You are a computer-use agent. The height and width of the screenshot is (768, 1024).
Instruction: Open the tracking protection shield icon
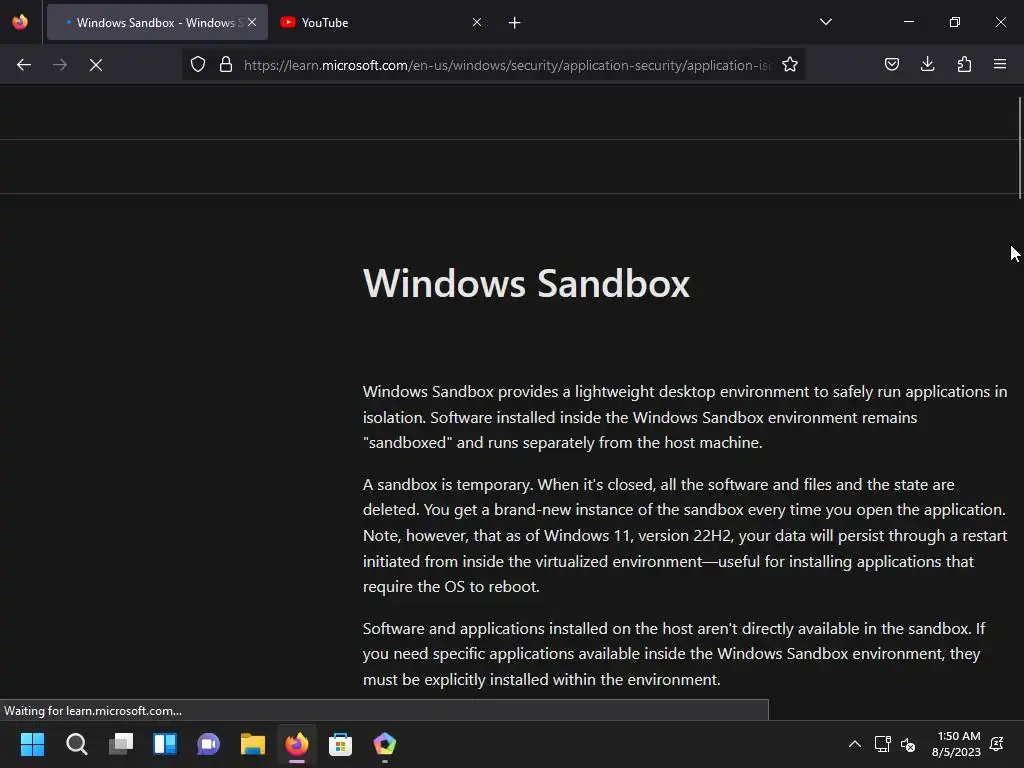pos(198,65)
